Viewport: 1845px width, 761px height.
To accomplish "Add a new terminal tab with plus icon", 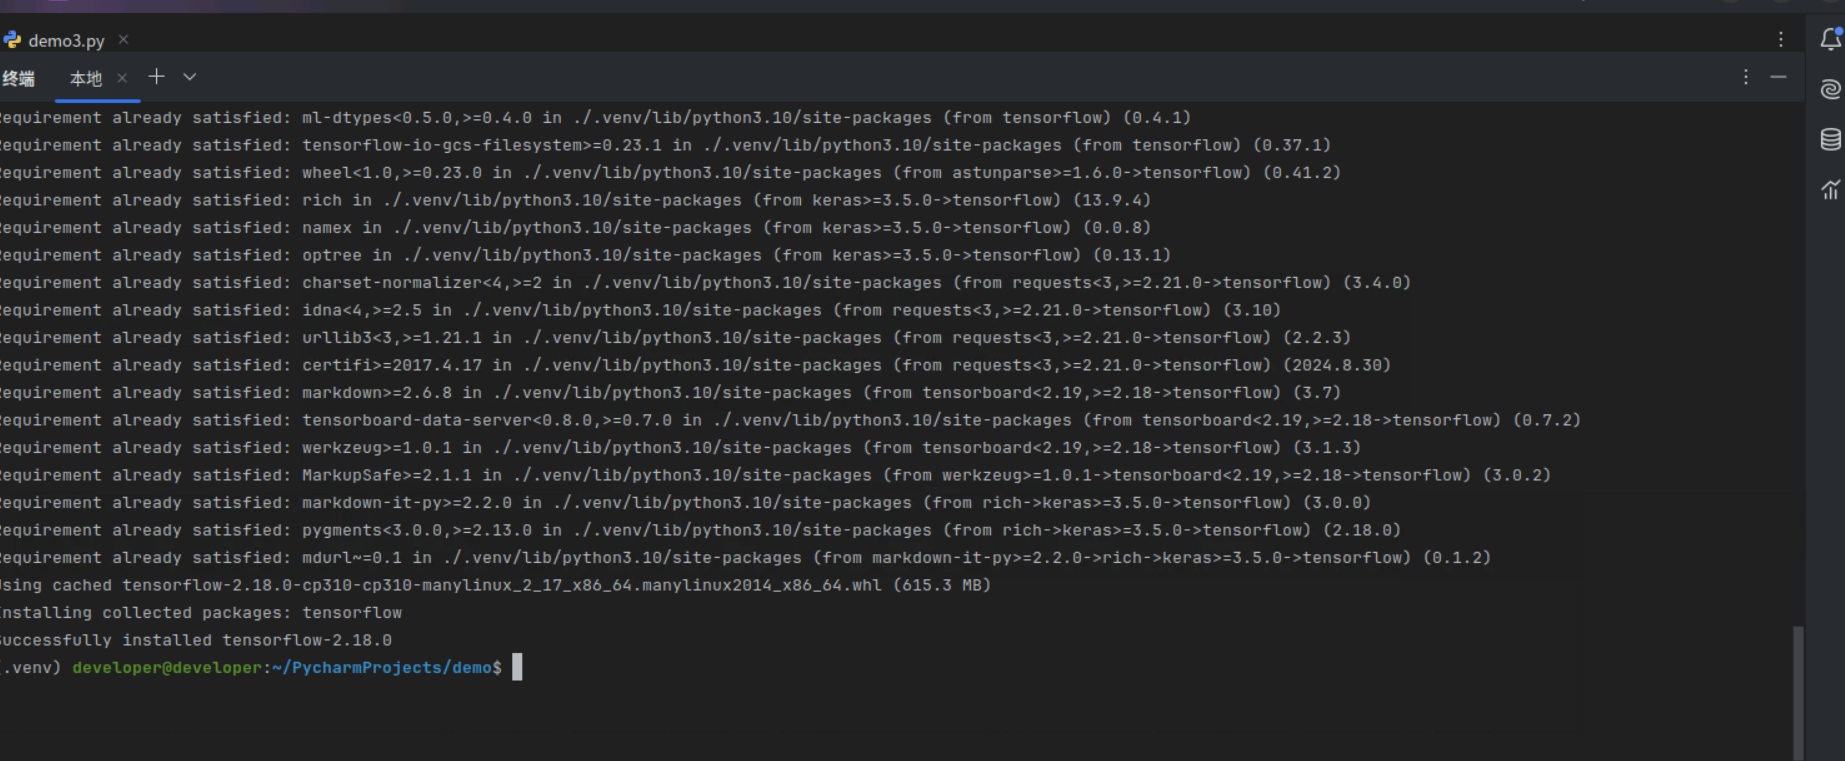I will click(156, 77).
